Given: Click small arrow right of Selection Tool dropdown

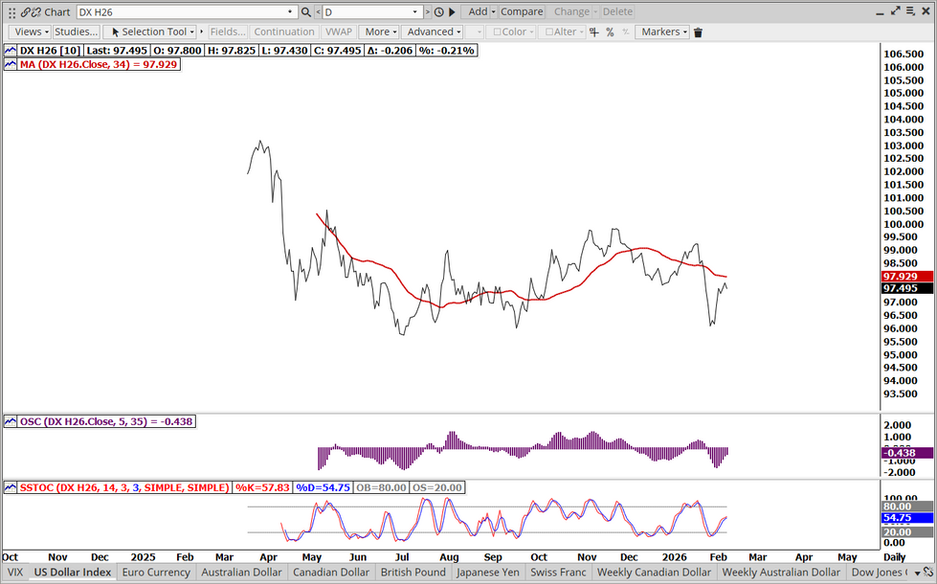Looking at the screenshot, I should click(x=202, y=32).
